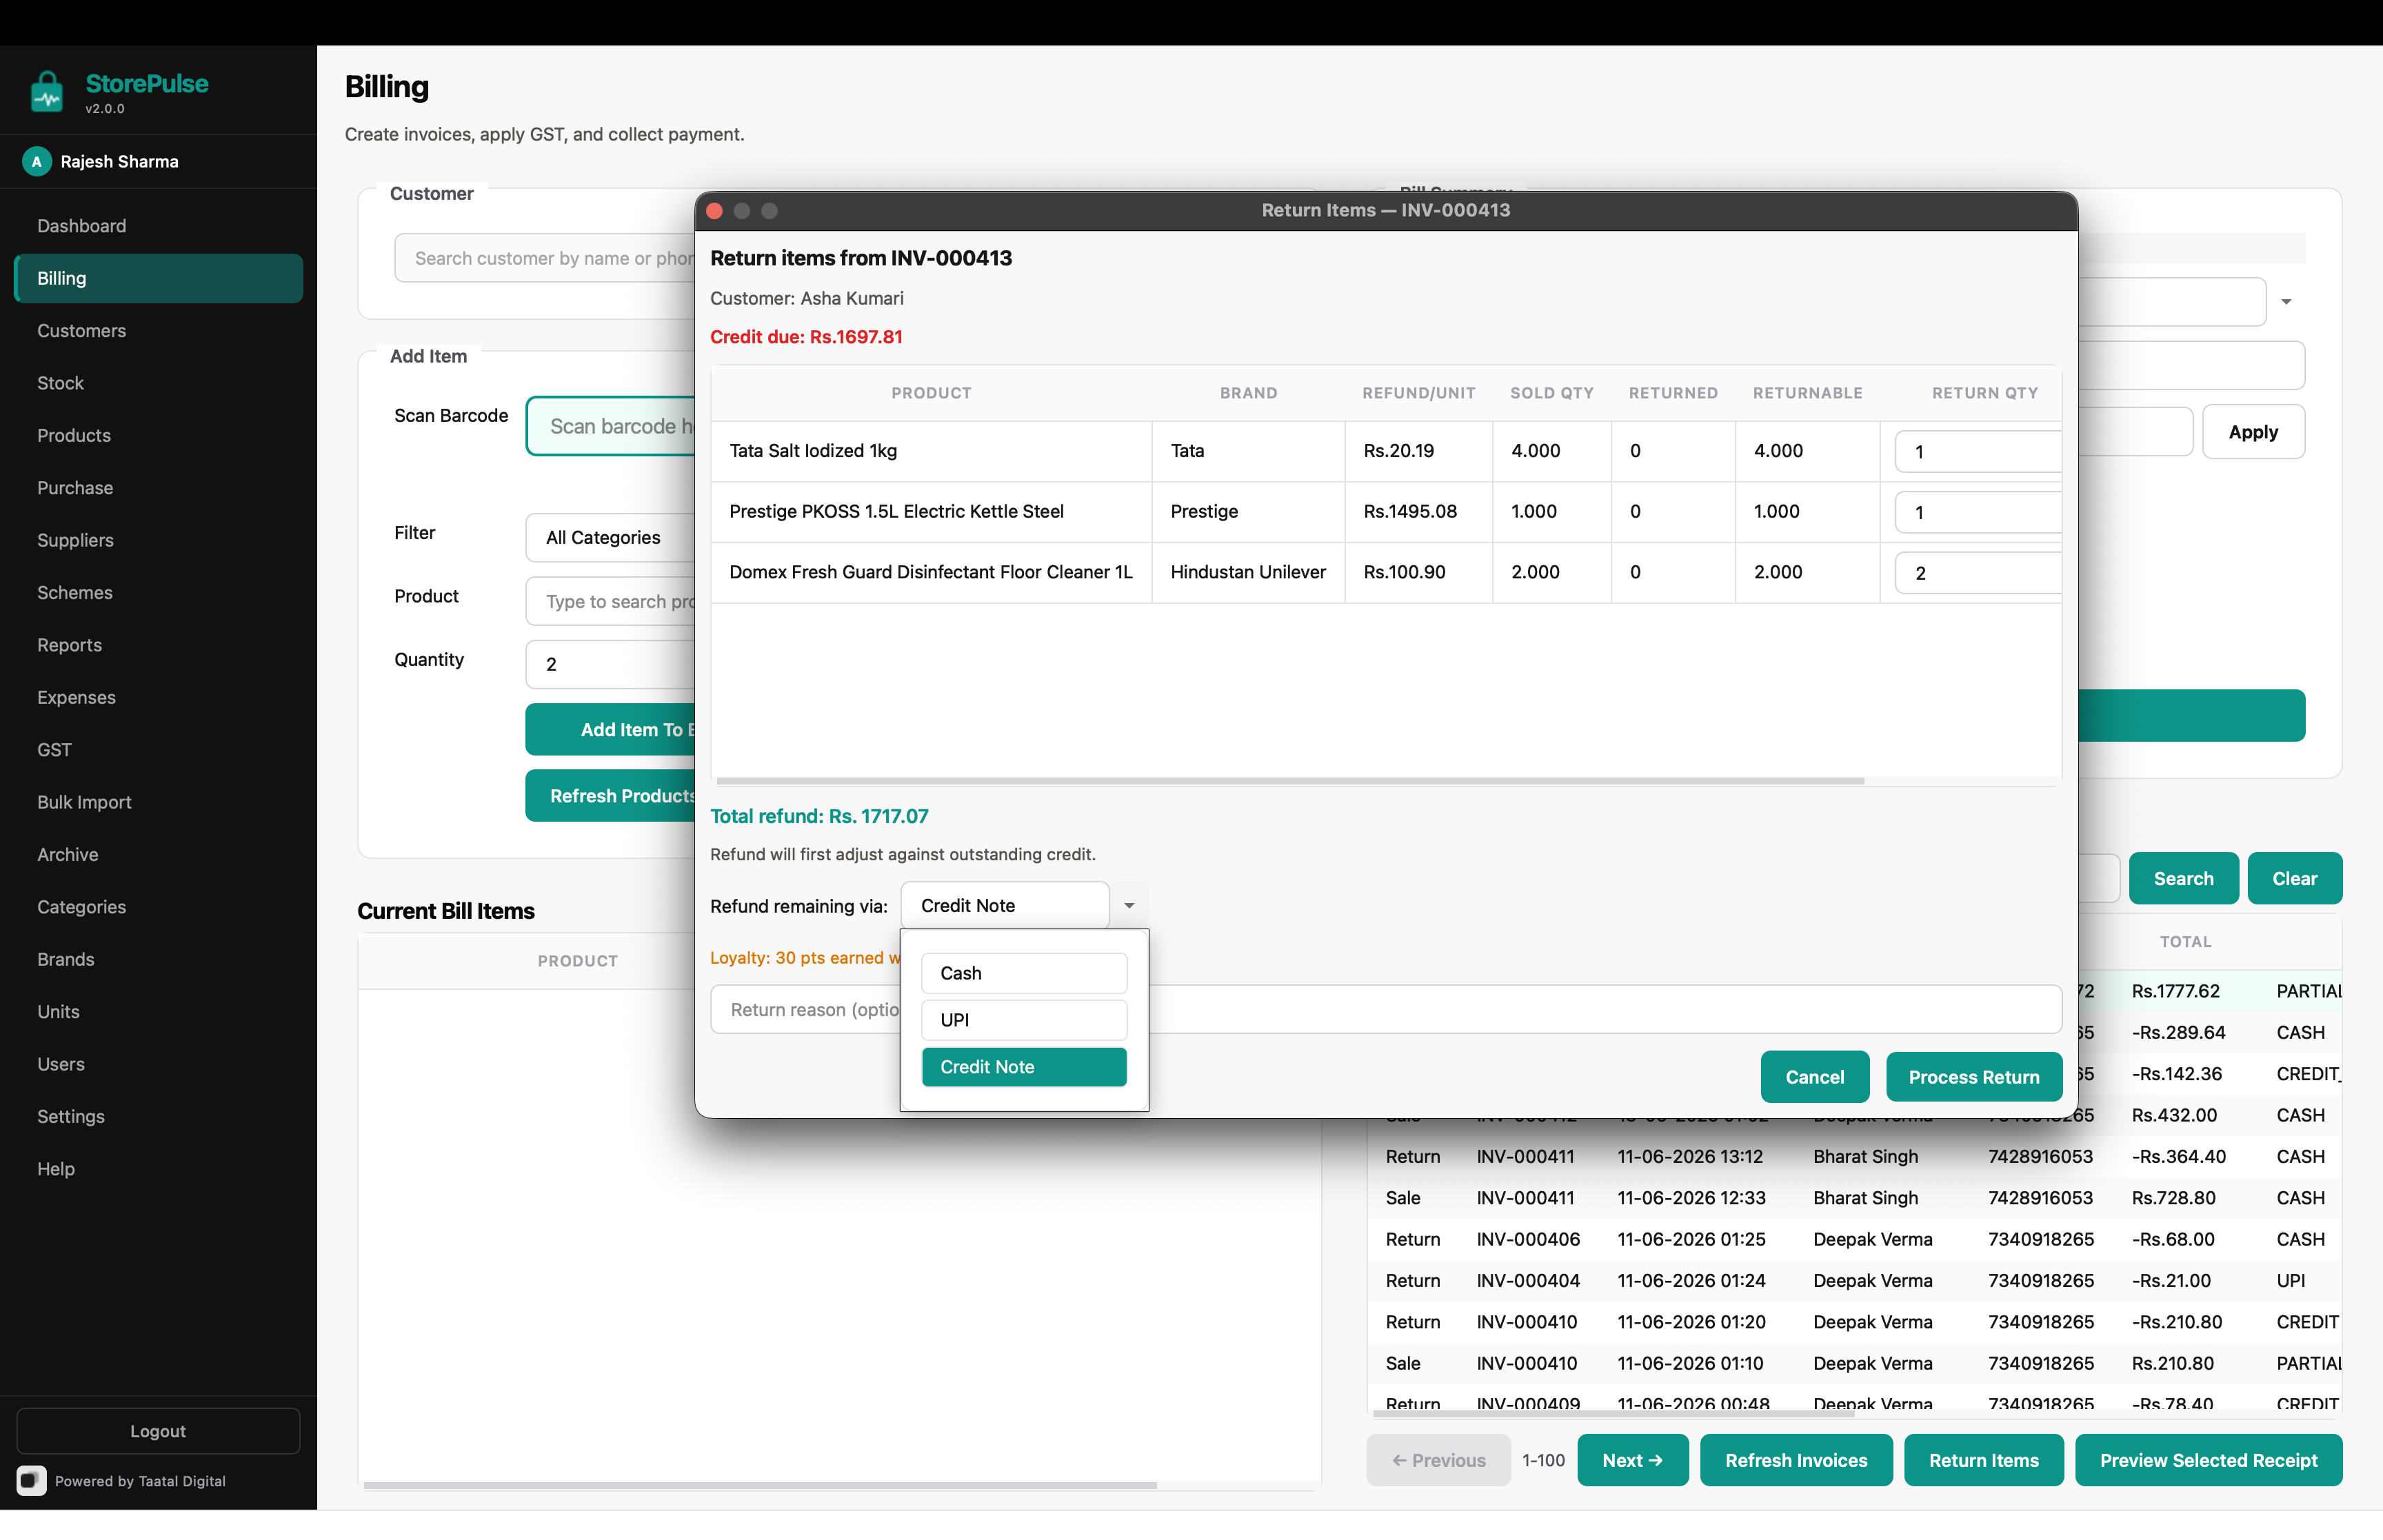Open Brands section
Screen dimensions: 2383x1540
[158, 959]
